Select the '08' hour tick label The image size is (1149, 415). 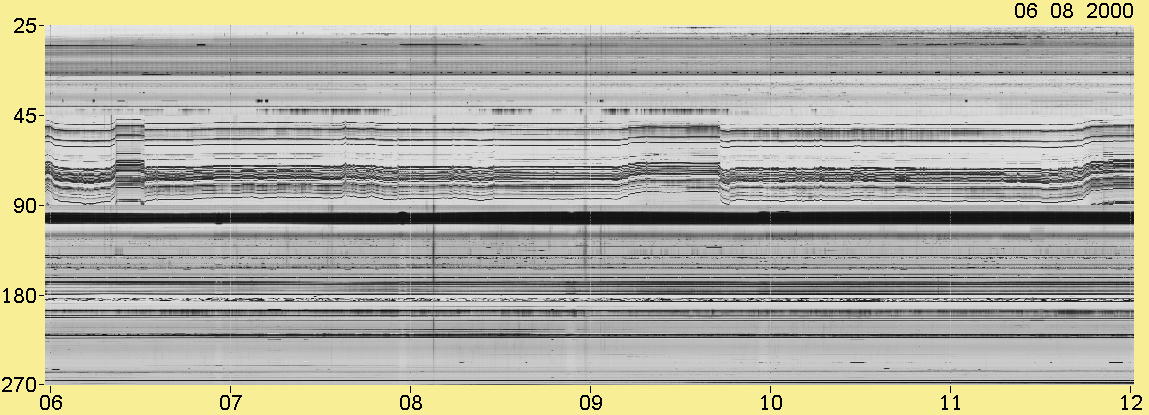410,403
